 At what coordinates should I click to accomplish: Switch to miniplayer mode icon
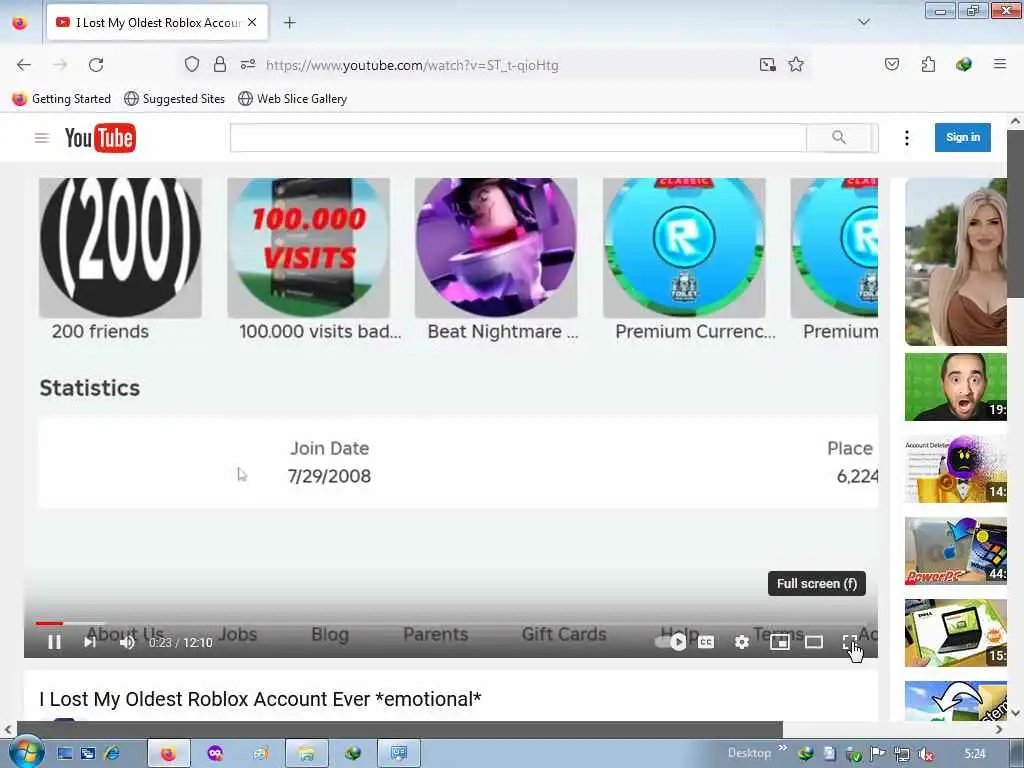[780, 643]
